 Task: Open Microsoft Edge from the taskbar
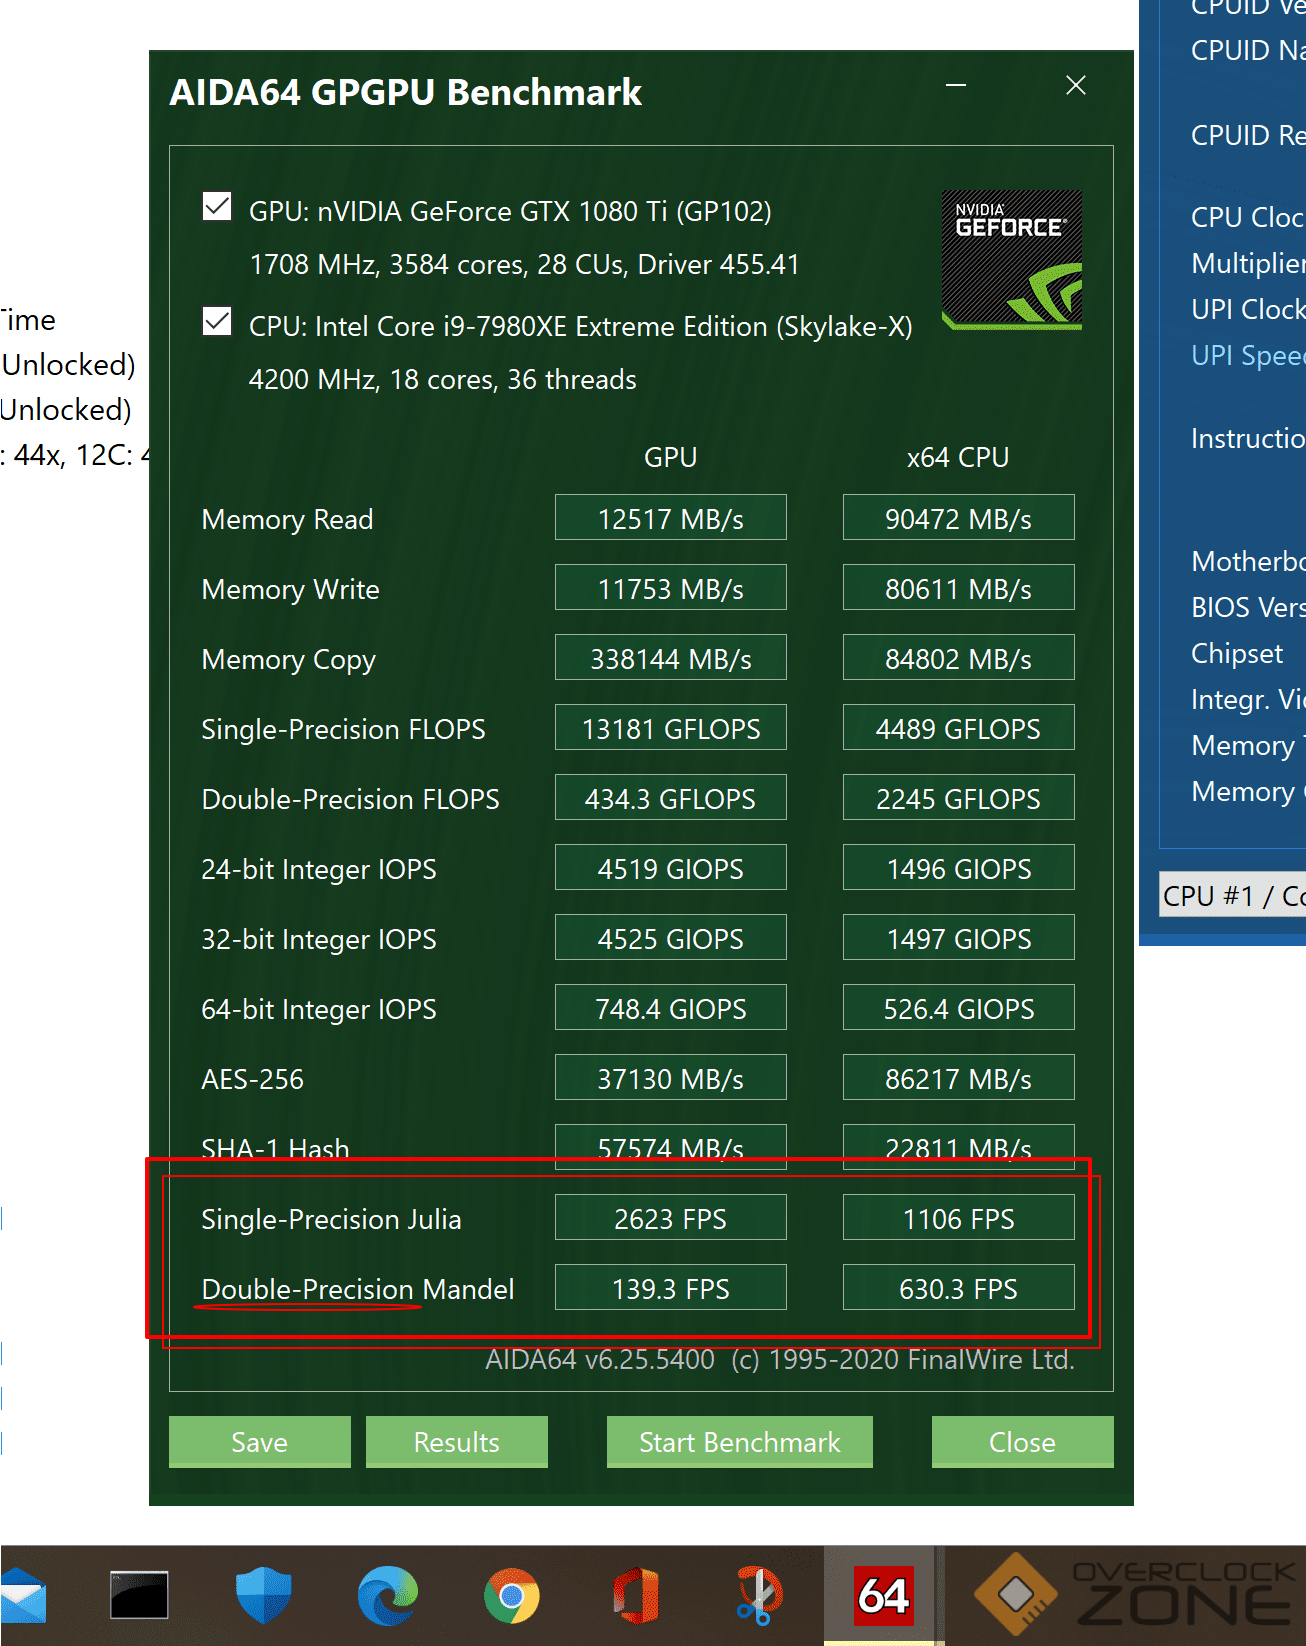(388, 1595)
